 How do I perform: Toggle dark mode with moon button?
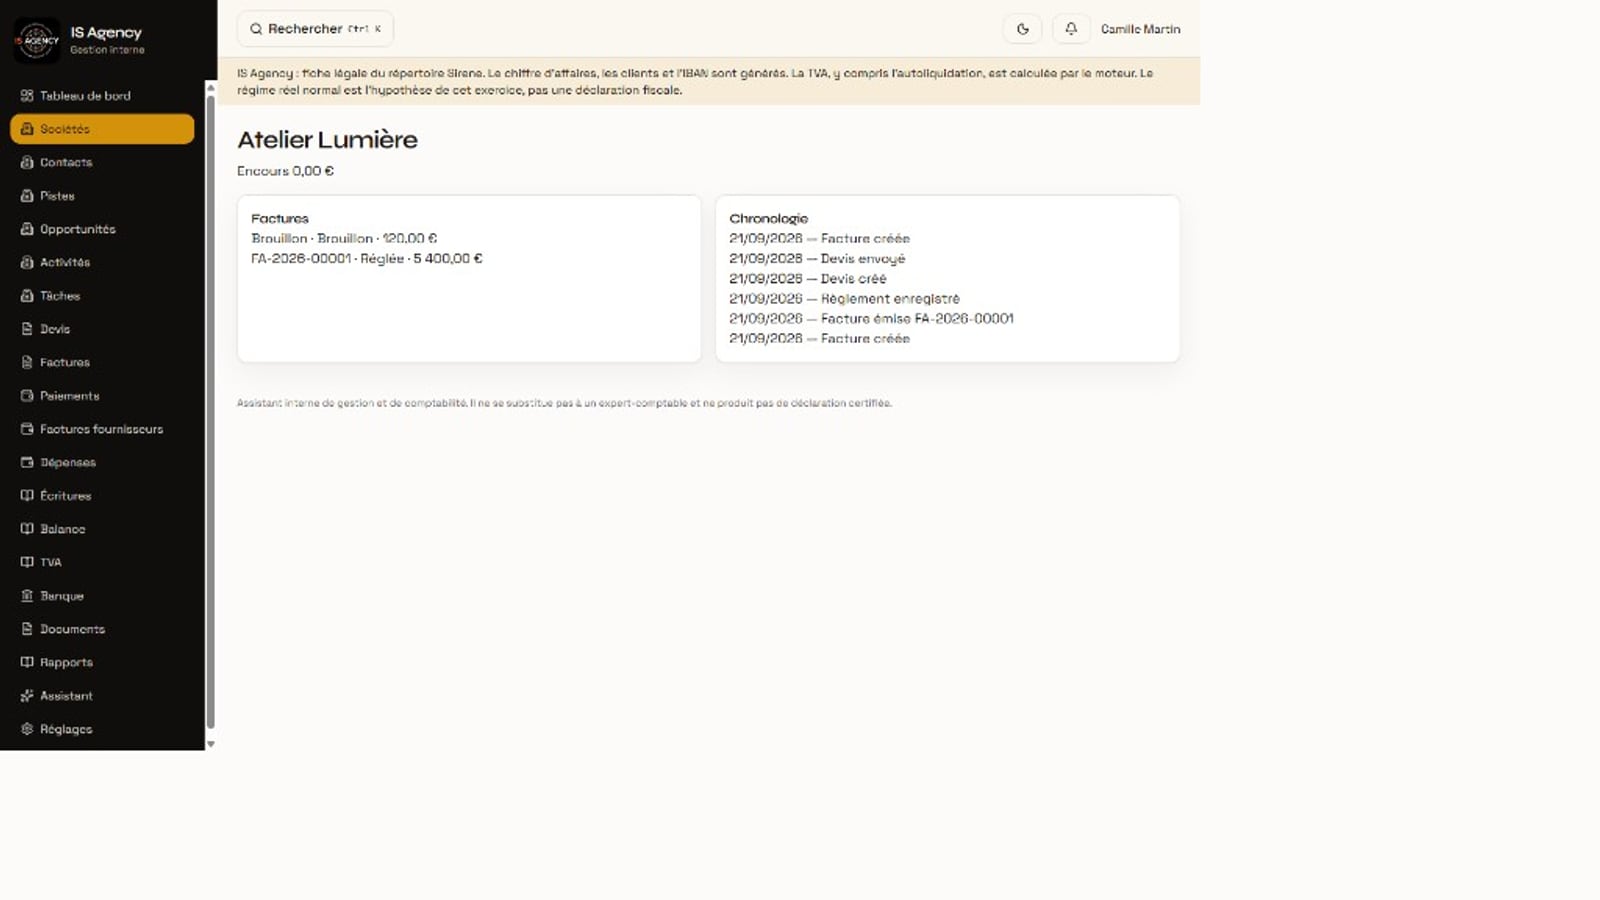click(1022, 29)
